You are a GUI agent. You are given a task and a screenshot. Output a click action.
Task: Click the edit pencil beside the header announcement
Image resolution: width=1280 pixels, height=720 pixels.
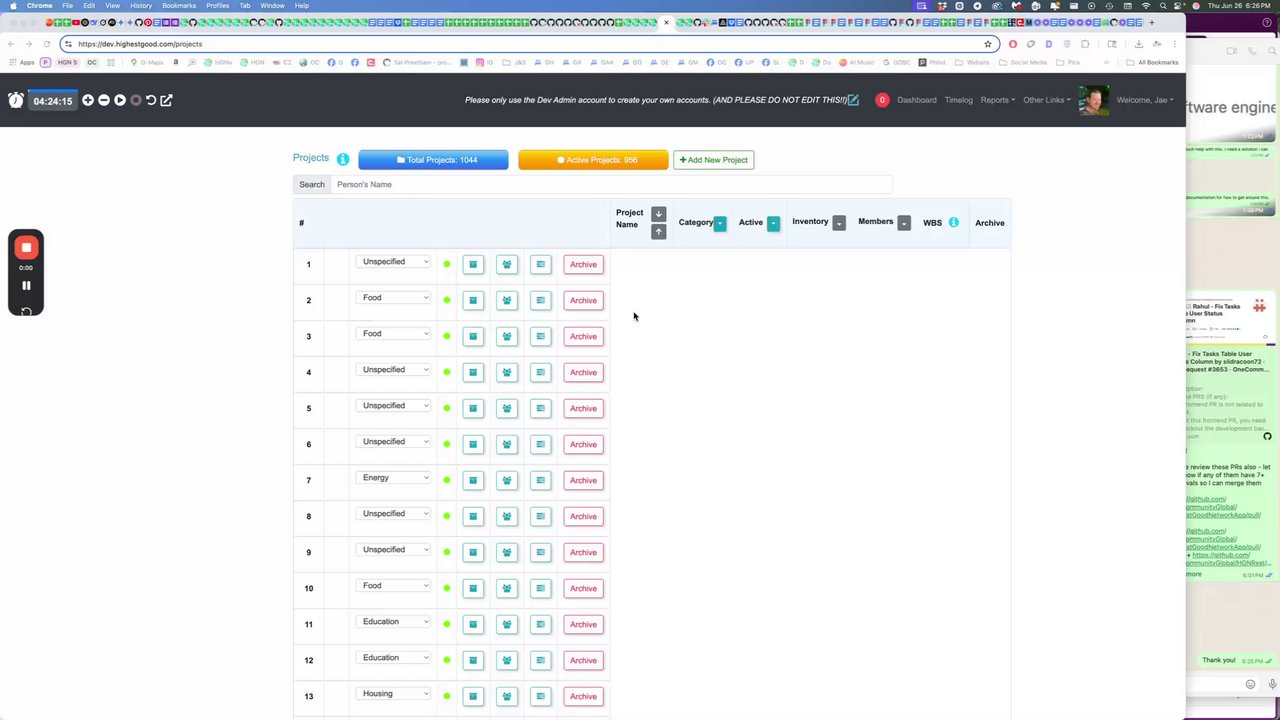pos(853,100)
